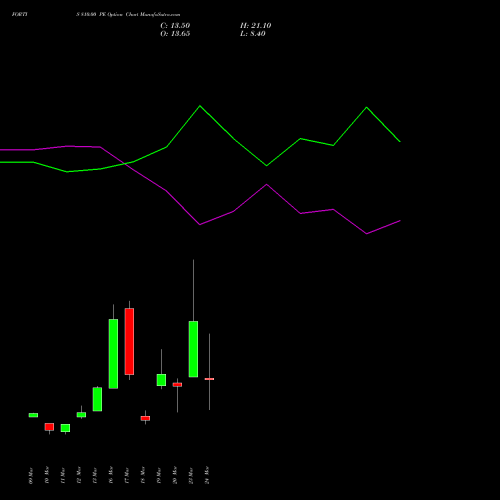Click the high value H: 21.10
The image size is (500, 500).
[256, 26]
